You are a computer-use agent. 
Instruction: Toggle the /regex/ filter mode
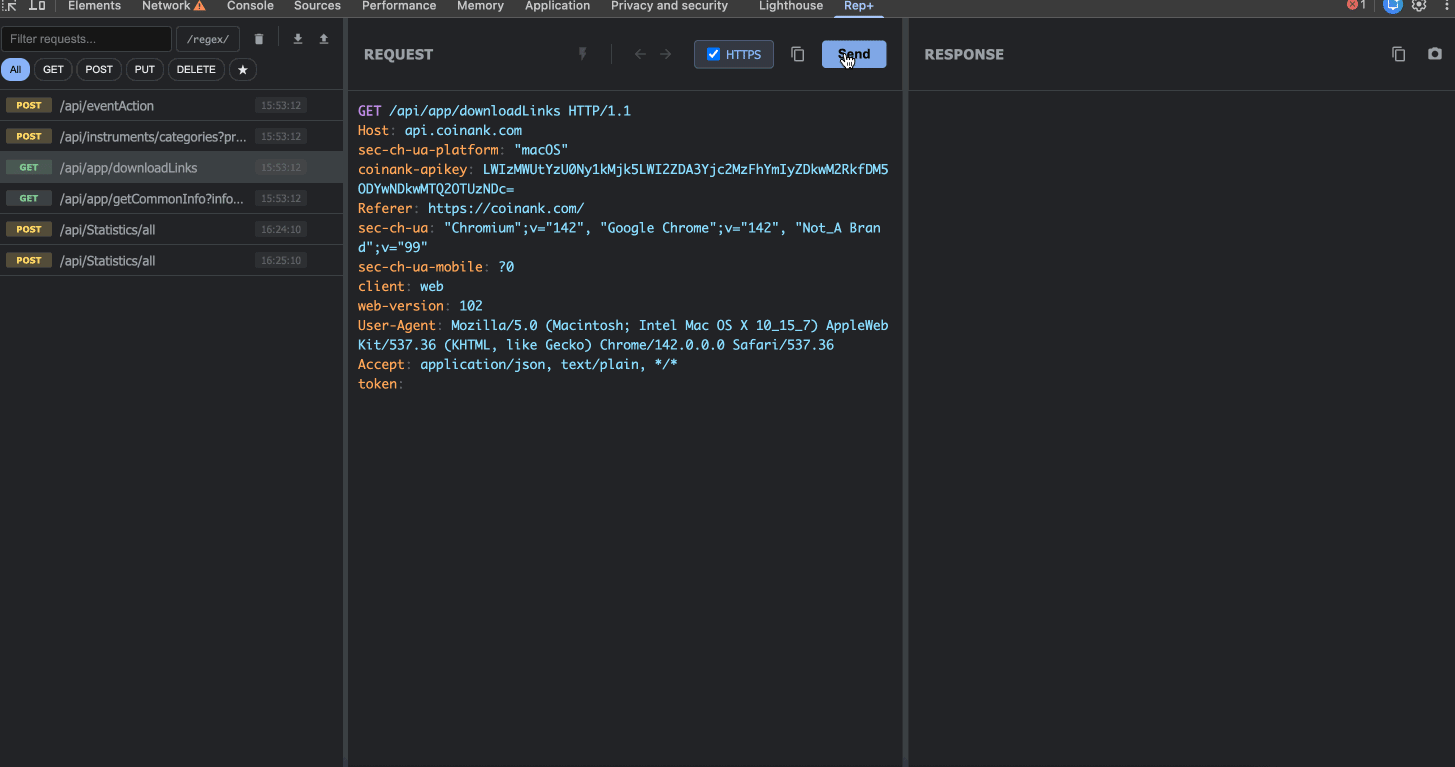coord(208,39)
